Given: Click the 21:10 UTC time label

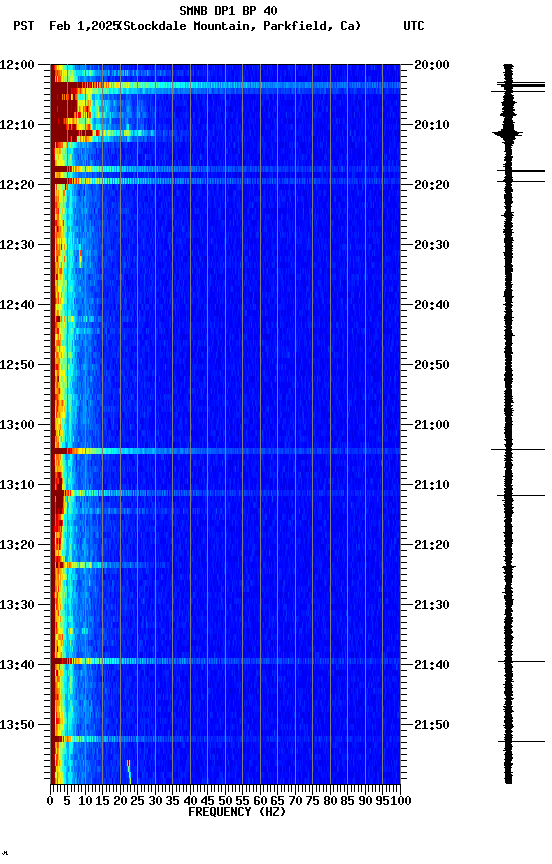Looking at the screenshot, I should pyautogui.click(x=432, y=485).
